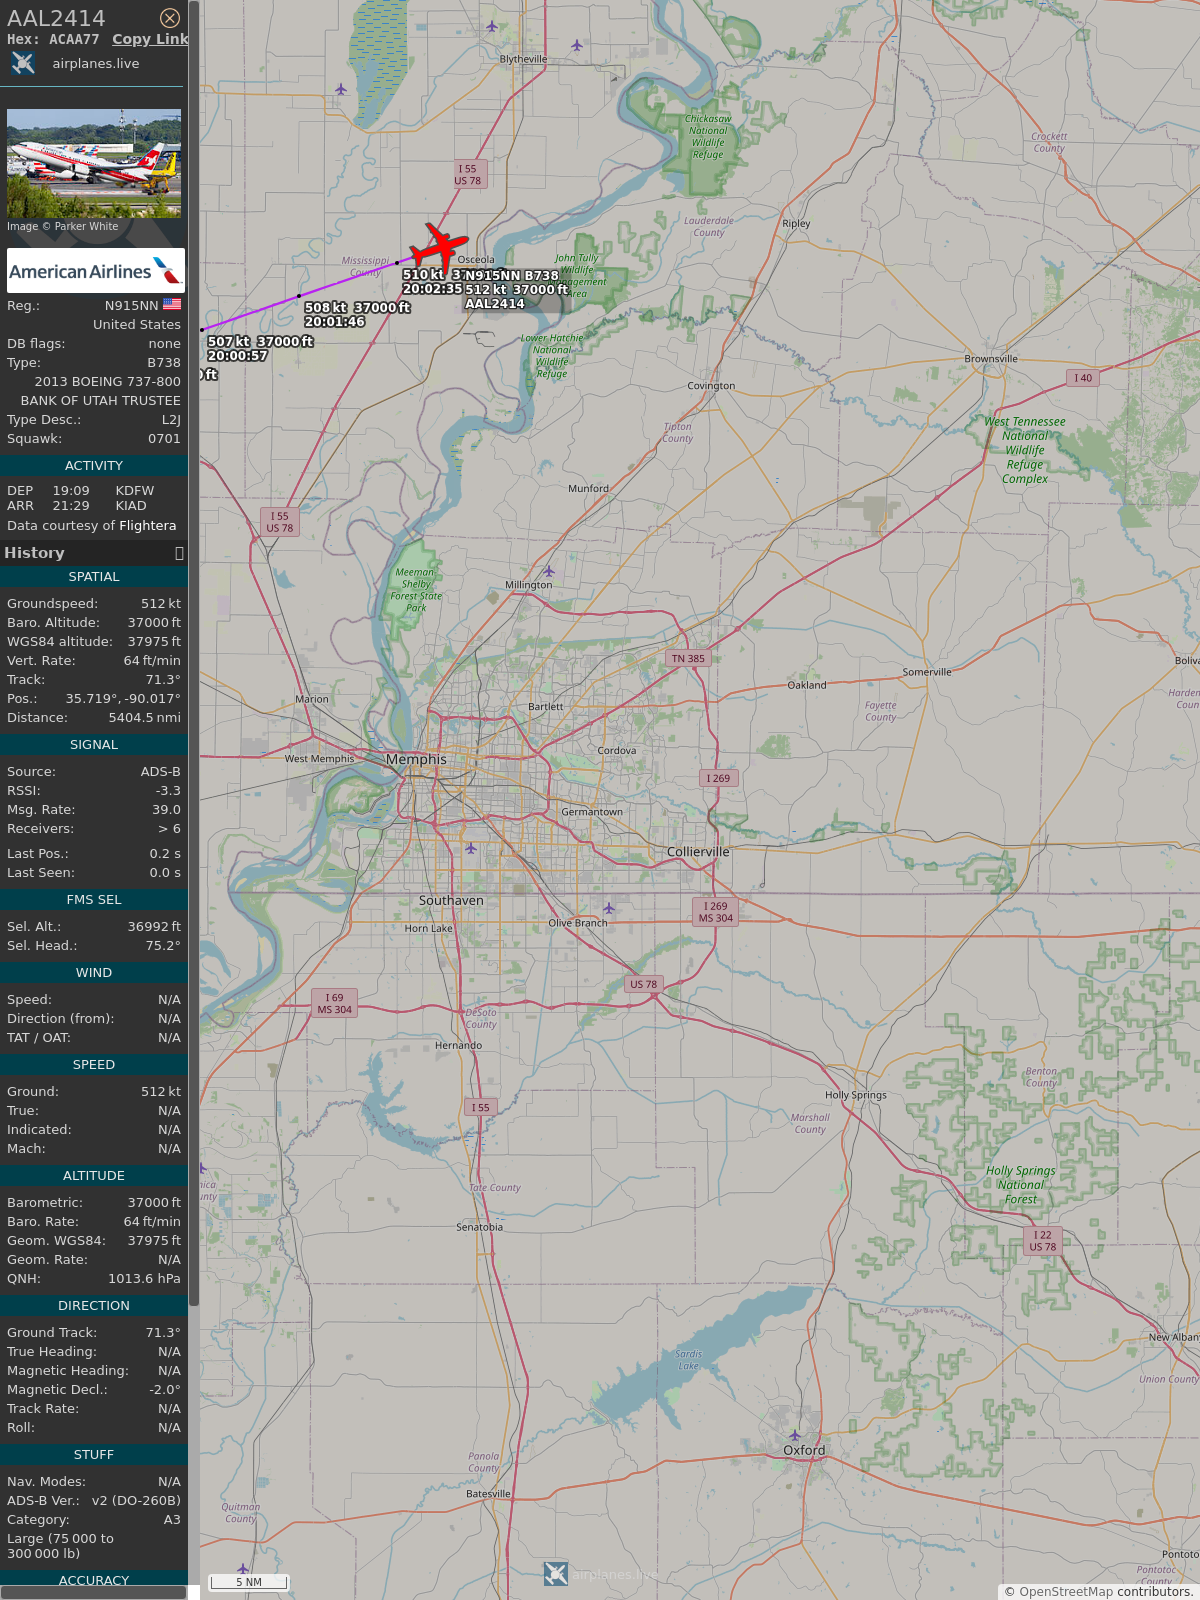The width and height of the screenshot is (1200, 1600).
Task: Click the American Airlines logo image
Action: click(96, 270)
